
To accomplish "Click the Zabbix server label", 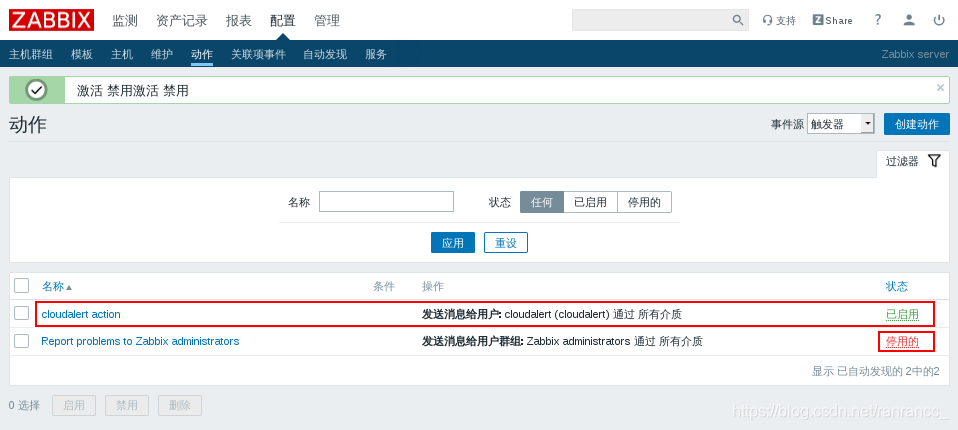I will click(x=915, y=54).
